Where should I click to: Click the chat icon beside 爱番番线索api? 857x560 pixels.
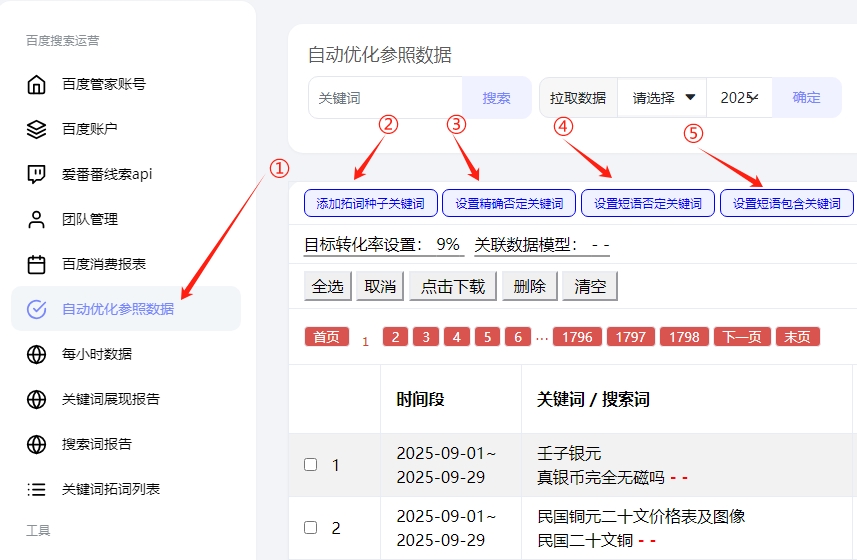point(37,174)
